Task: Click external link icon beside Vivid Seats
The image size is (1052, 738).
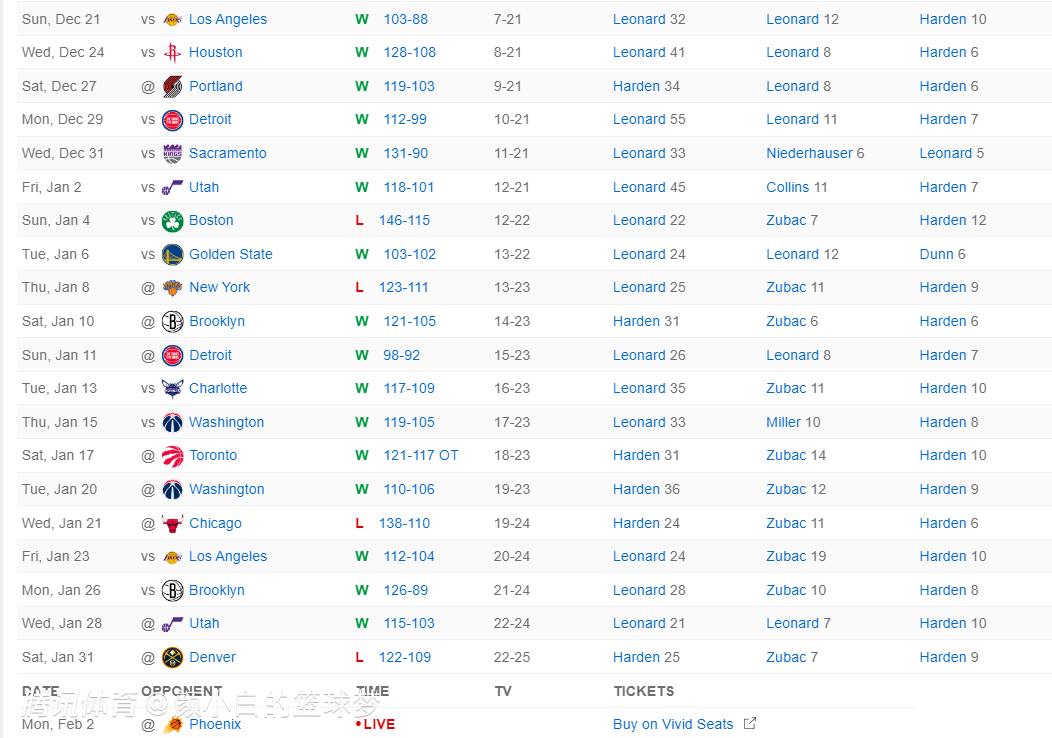Action: coord(750,724)
